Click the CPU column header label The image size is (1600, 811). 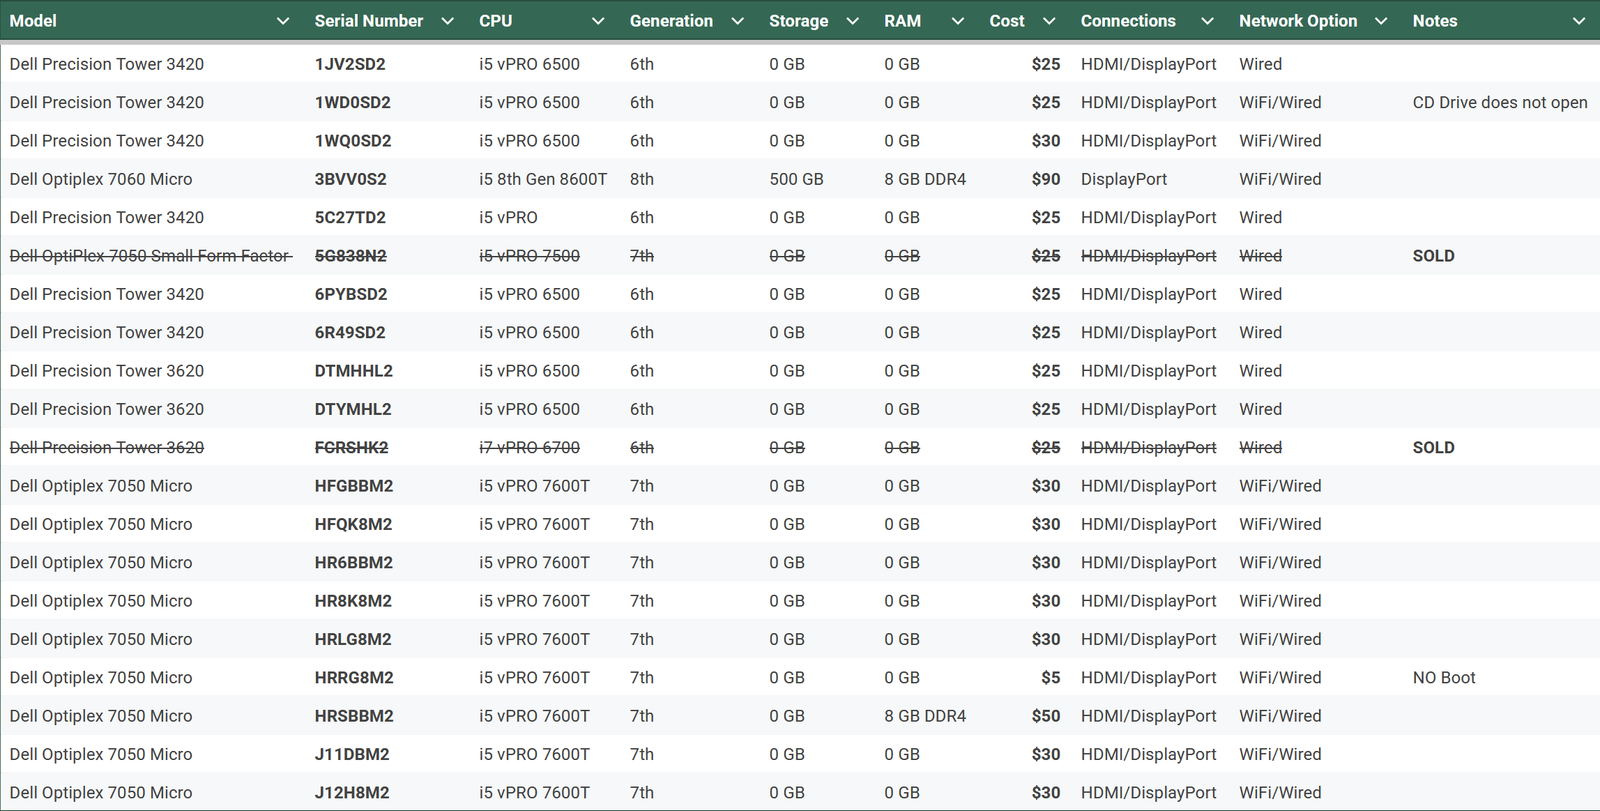495,21
